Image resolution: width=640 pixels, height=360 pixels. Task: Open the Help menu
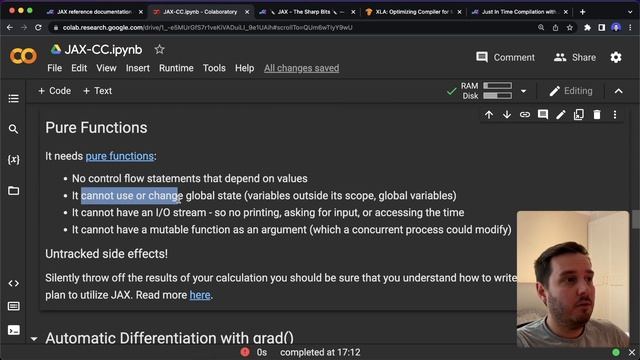click(x=244, y=68)
